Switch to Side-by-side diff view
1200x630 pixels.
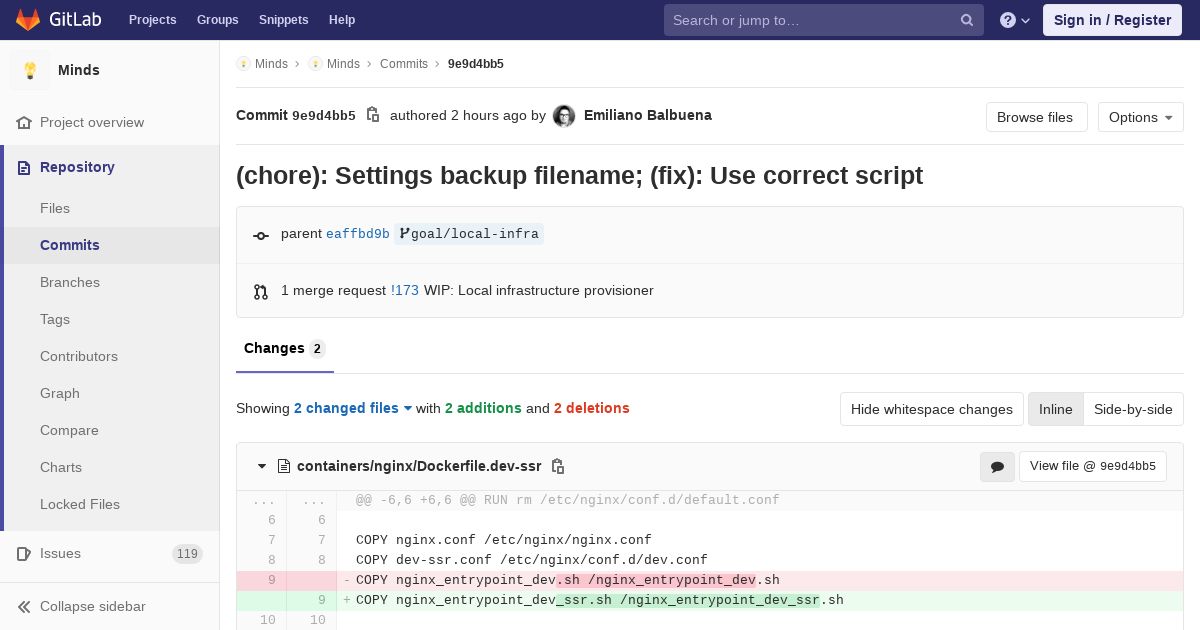point(1133,409)
